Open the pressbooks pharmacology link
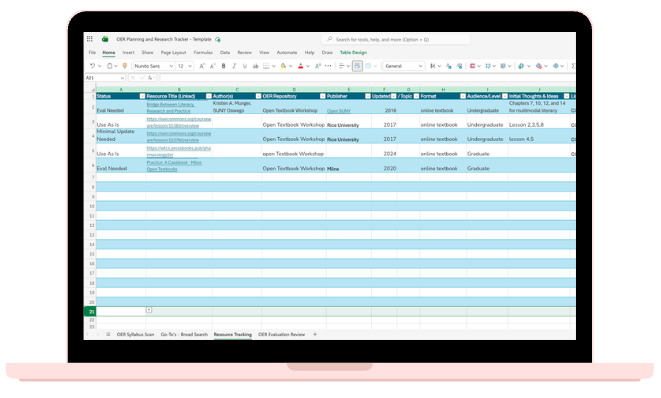This screenshot has height=398, width=661. pos(179,151)
